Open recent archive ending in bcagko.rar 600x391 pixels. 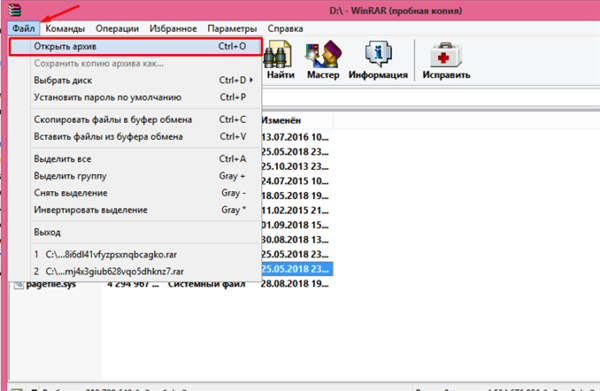135,254
